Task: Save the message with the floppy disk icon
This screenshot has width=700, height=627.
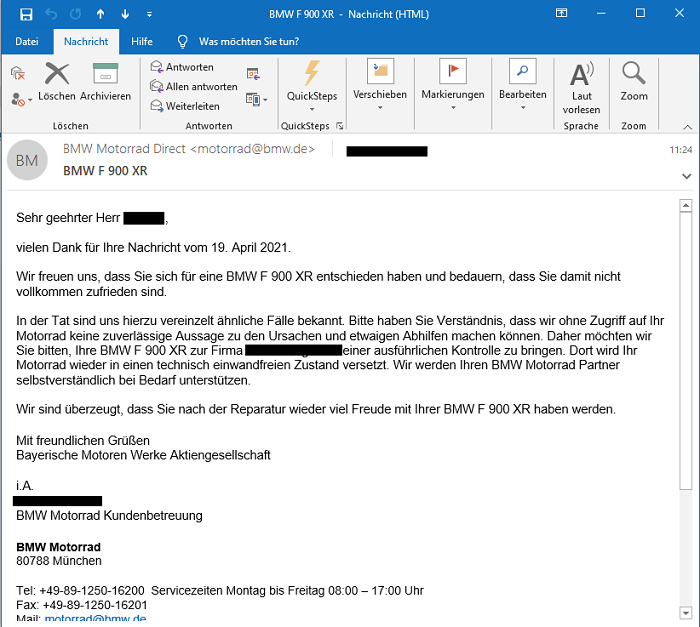Action: click(26, 14)
